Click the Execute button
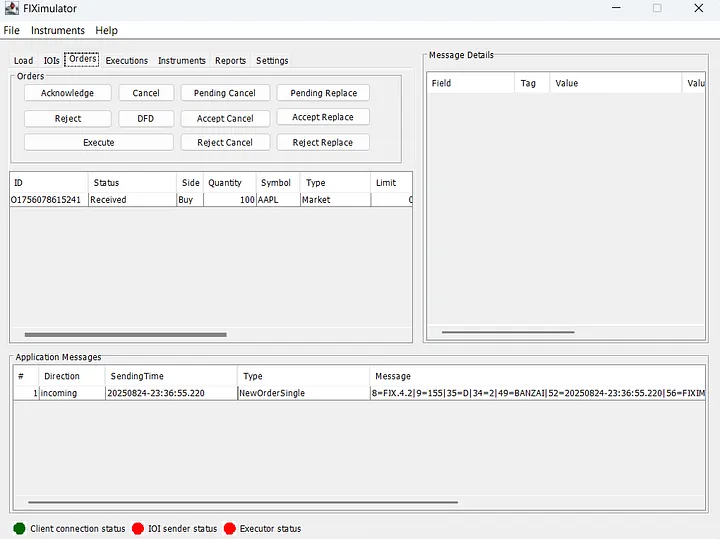The height and width of the screenshot is (539, 720). pos(99,142)
